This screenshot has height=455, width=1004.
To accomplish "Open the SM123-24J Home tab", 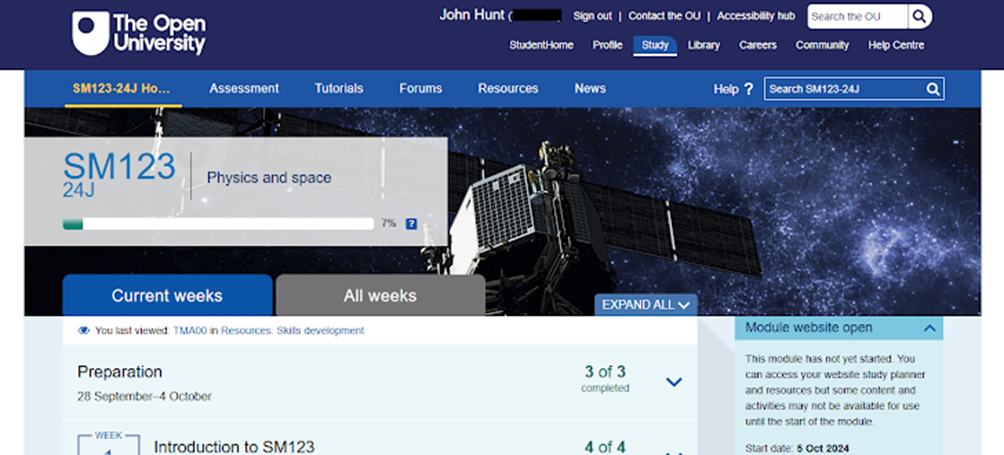I will pyautogui.click(x=122, y=88).
